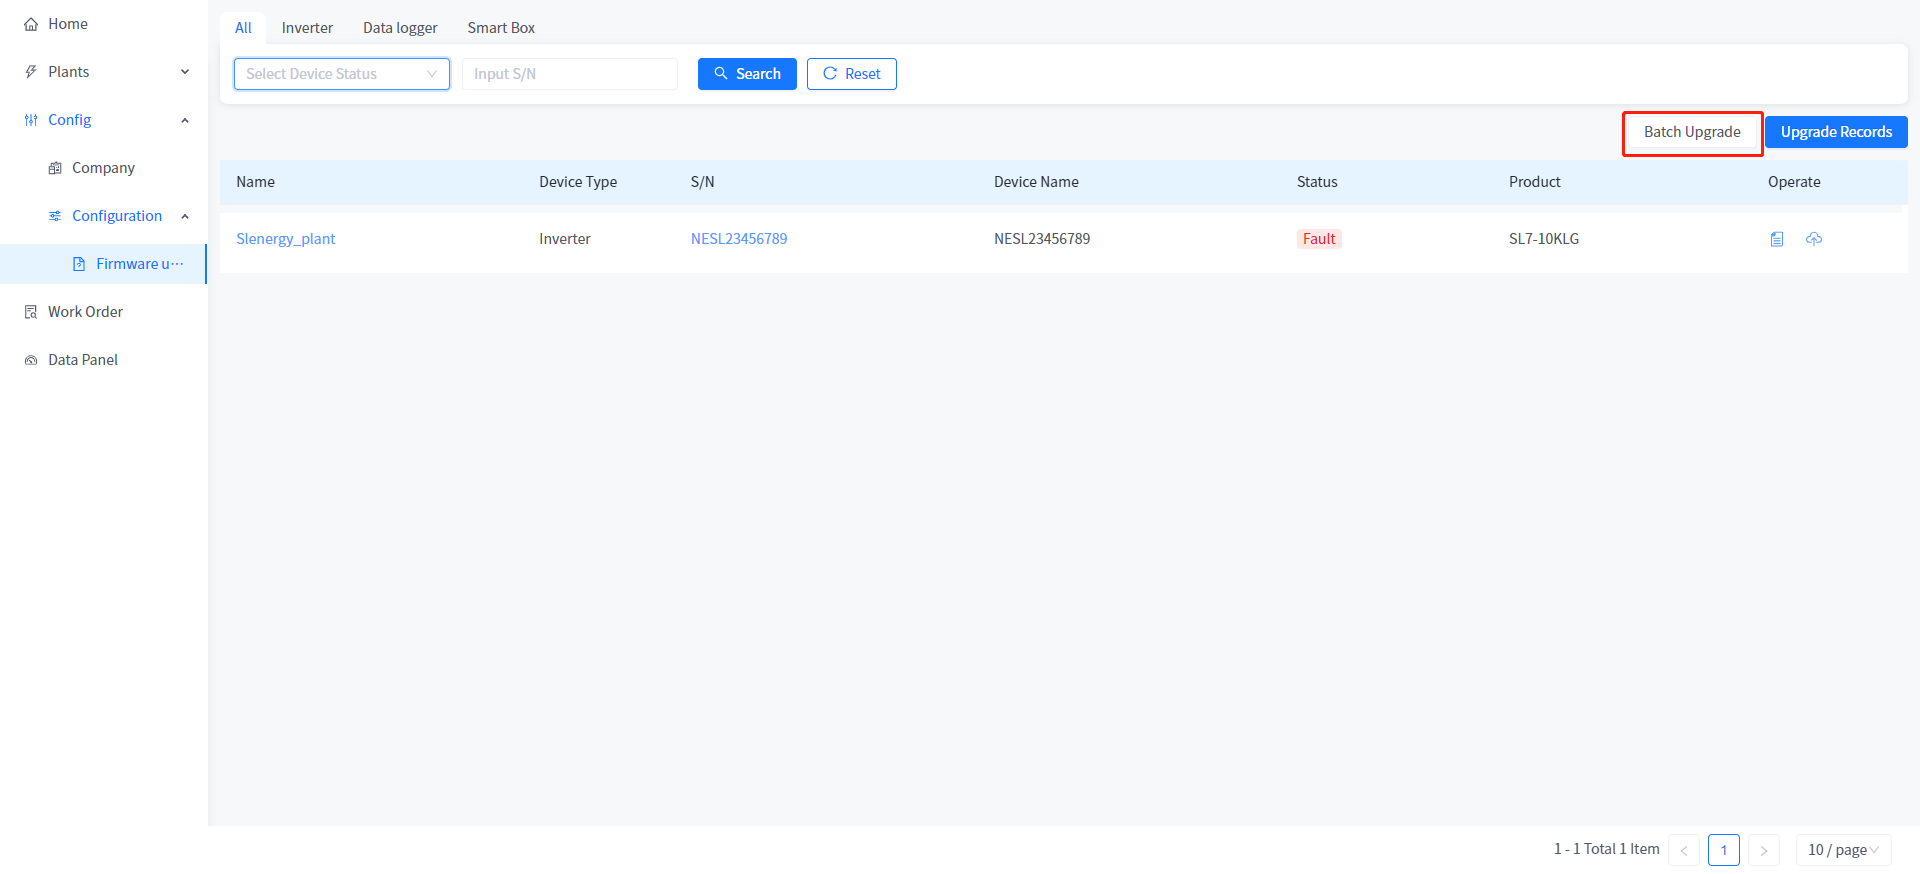The image size is (1920, 874).
Task: Open the Select Device Status dropdown
Action: point(341,74)
